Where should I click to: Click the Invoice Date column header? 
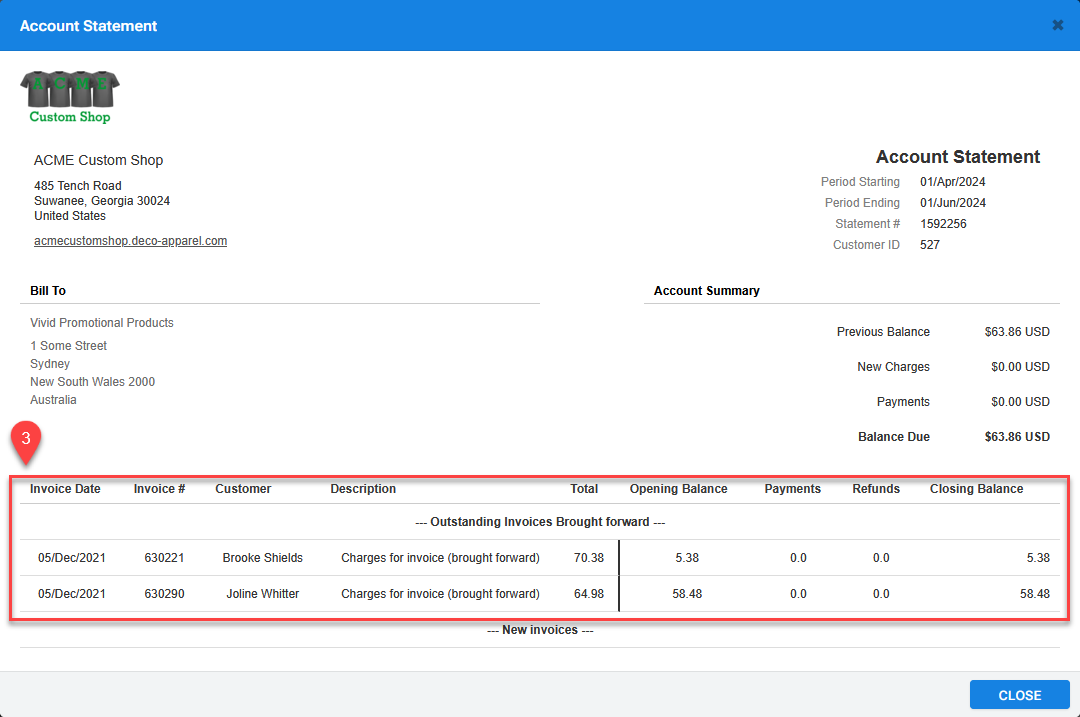(x=65, y=489)
